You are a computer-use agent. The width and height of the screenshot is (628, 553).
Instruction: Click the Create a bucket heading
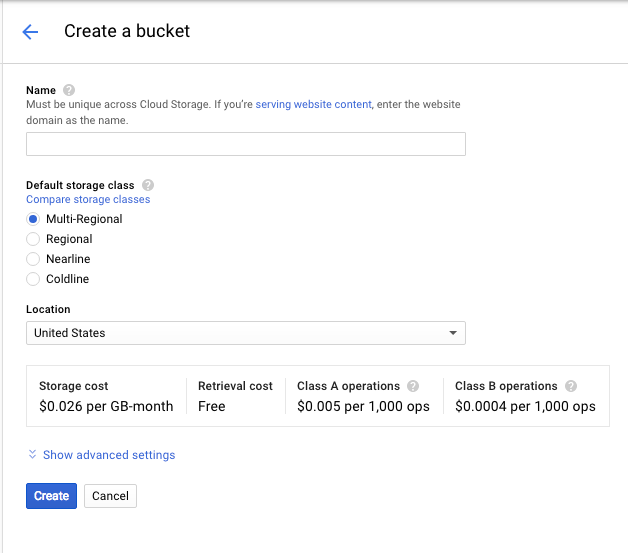pyautogui.click(x=127, y=31)
